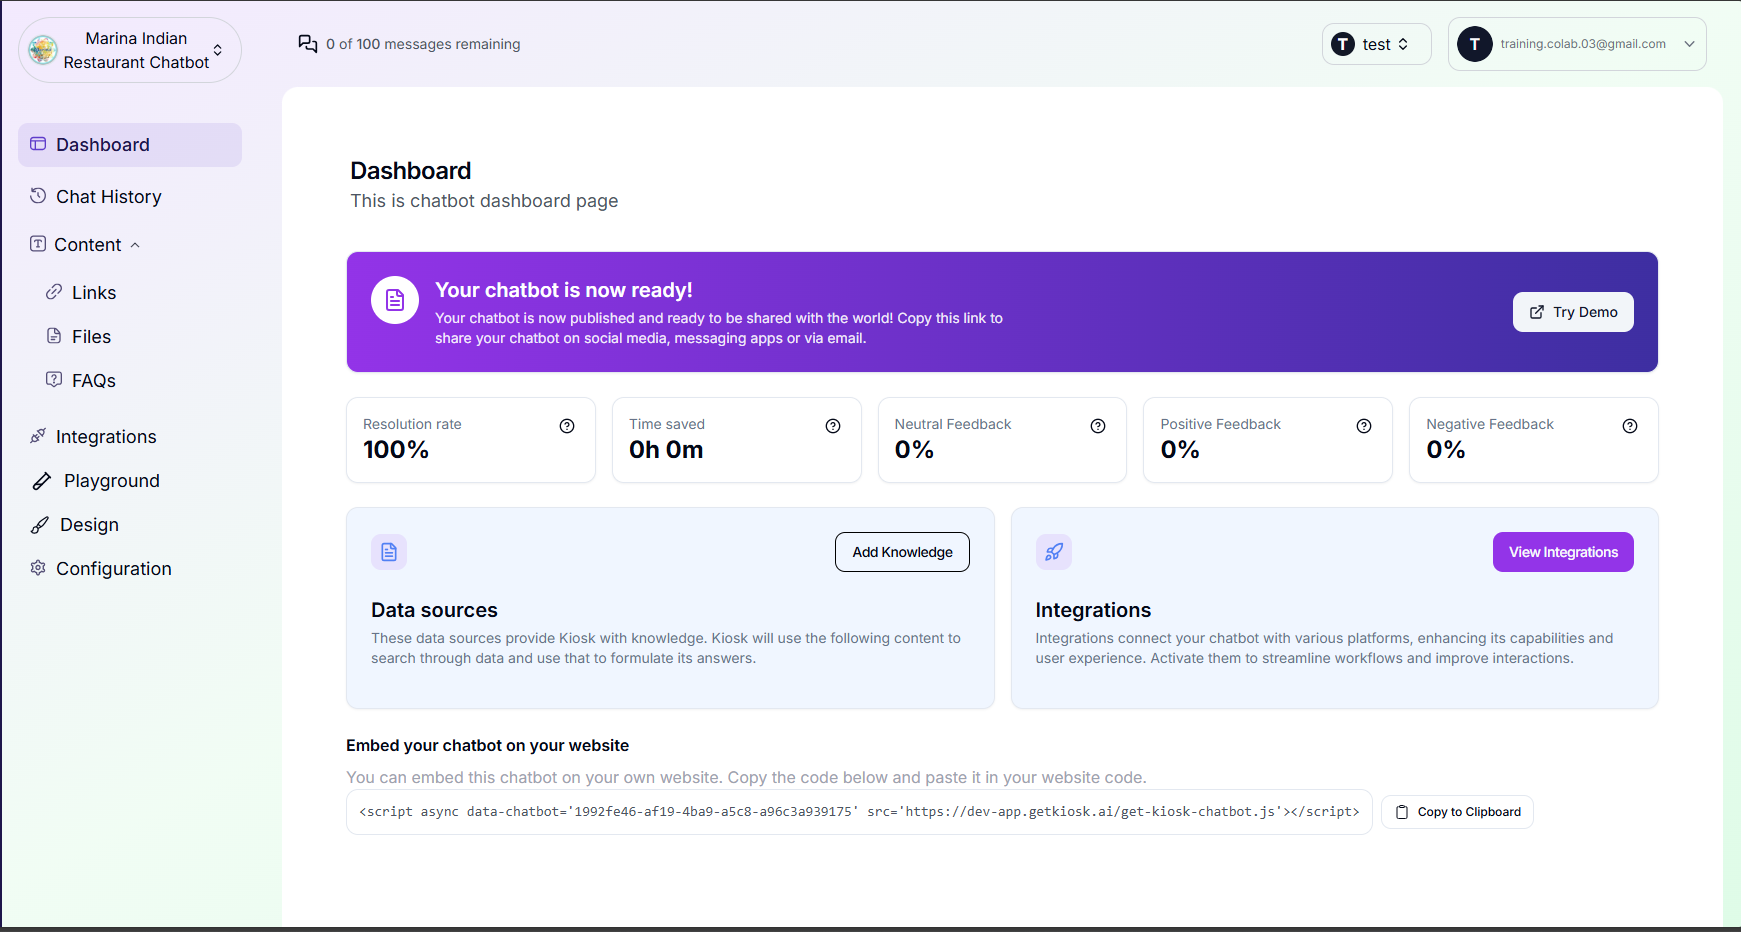This screenshot has width=1741, height=932.
Task: Go to Playground in sidebar
Action: tap(111, 481)
